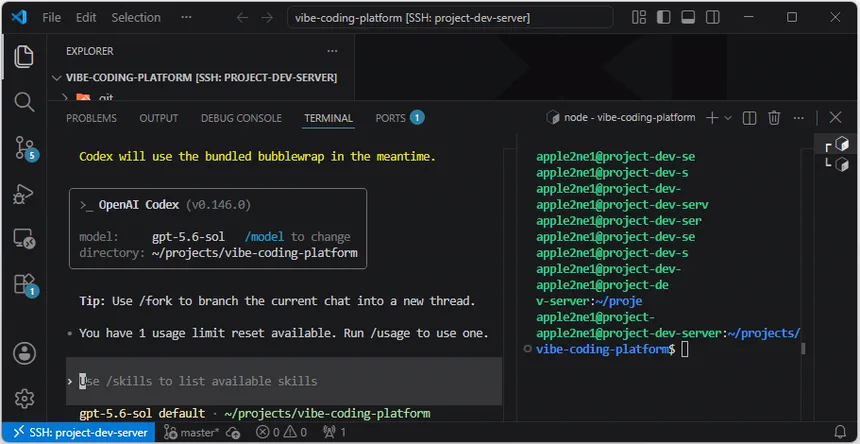Screen dimensions: 860x444
Task: Collapse VIBE-CODING-PLATFORM folder section
Action: click(201, 78)
